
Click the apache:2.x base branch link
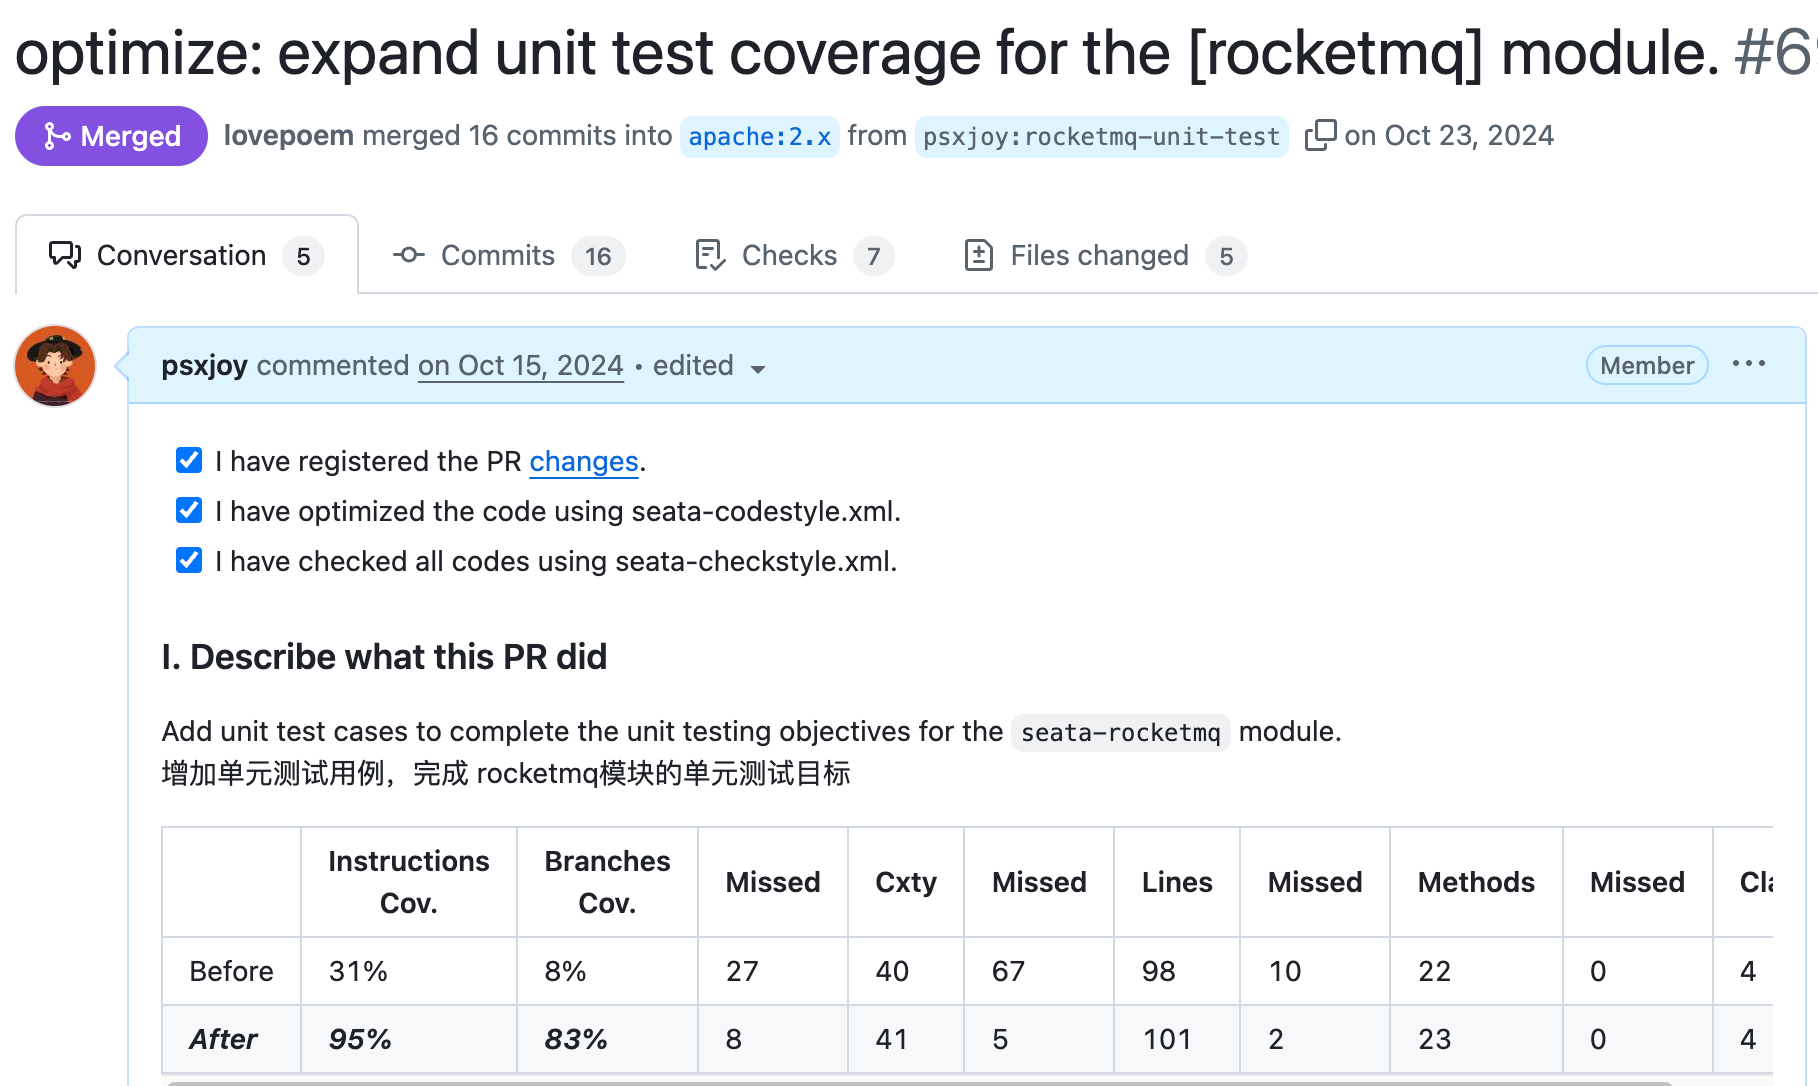coord(759,137)
